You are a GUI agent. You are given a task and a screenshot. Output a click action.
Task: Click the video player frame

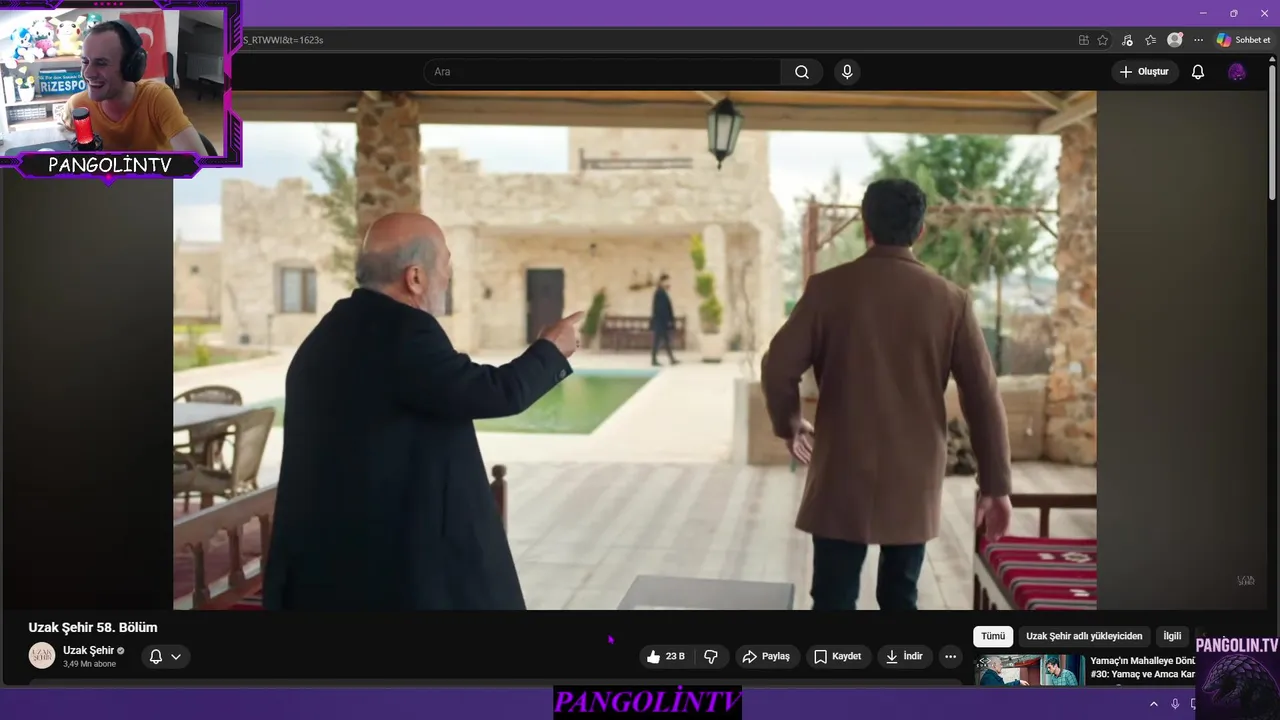(635, 350)
